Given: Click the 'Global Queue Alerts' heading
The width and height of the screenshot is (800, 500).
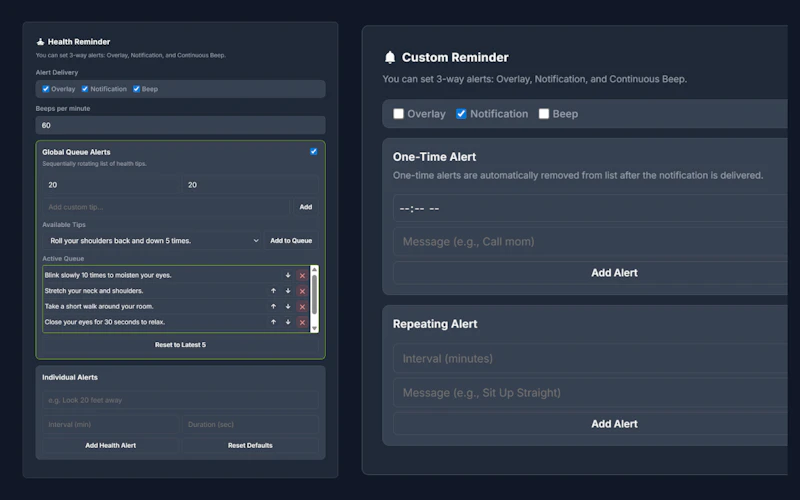Looking at the screenshot, I should coord(76,152).
